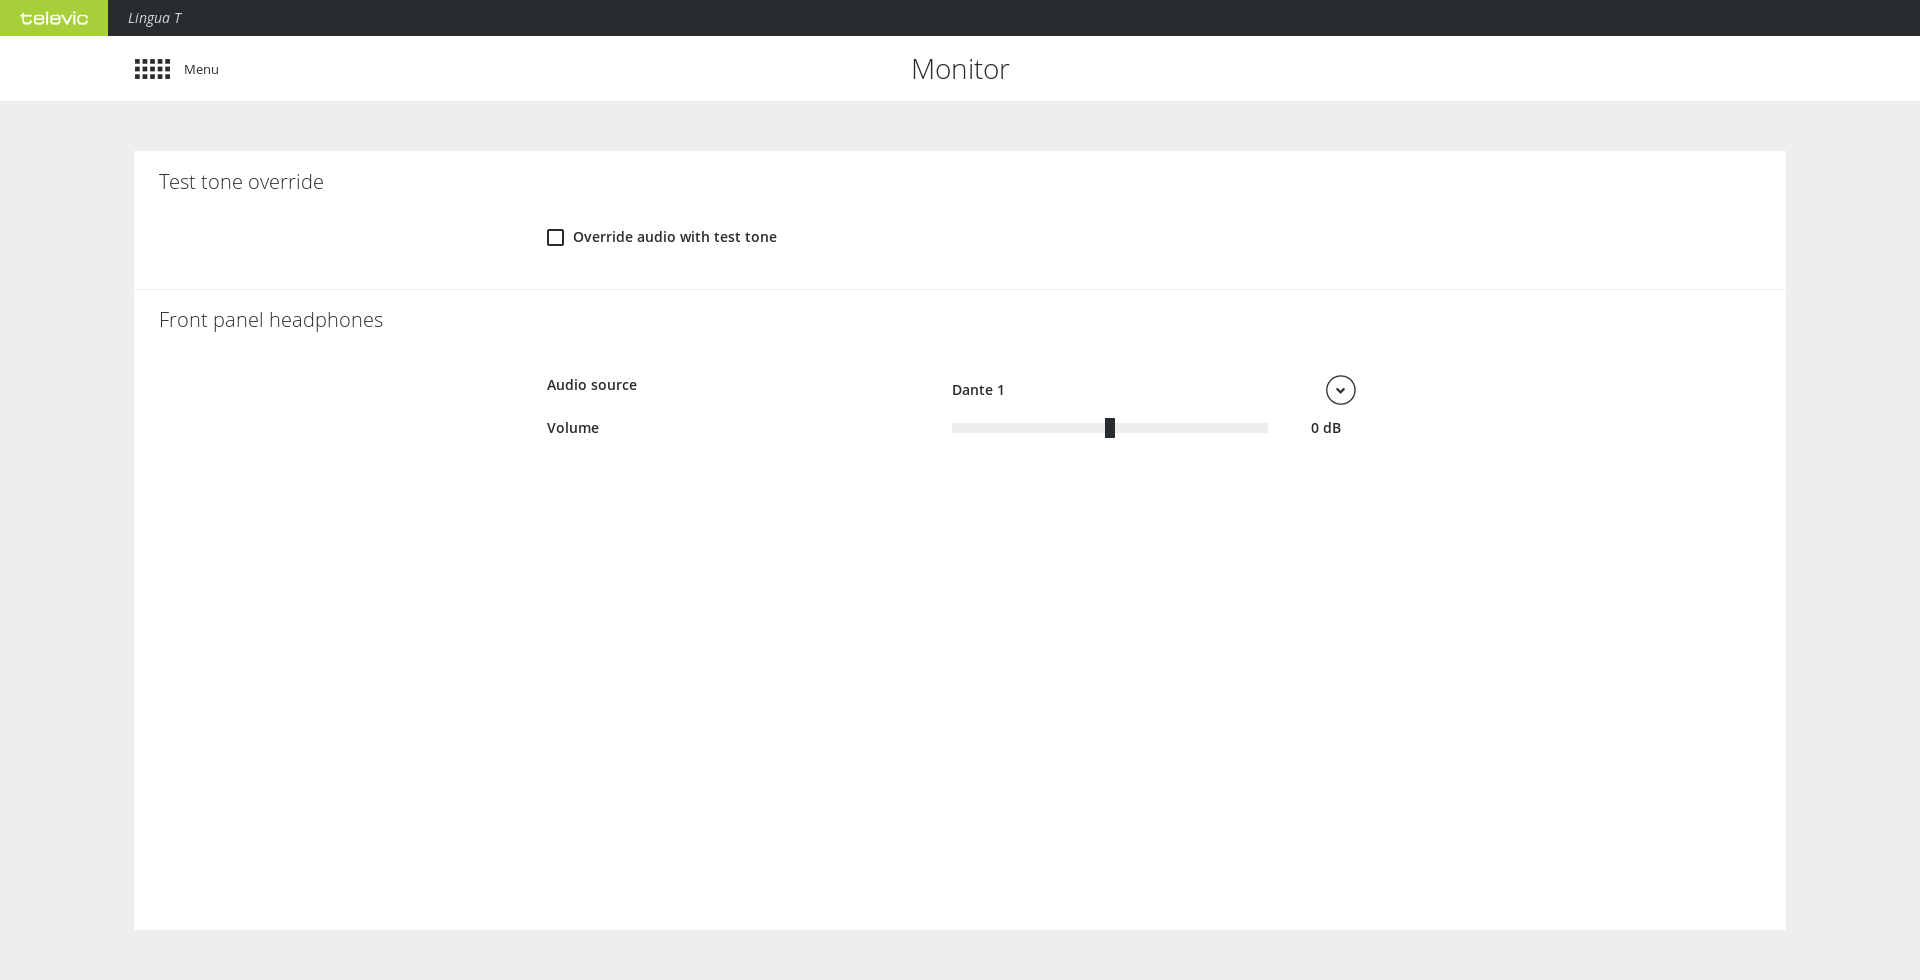Click the grey page background below the panel
This screenshot has width=1920, height=980.
pos(960,955)
